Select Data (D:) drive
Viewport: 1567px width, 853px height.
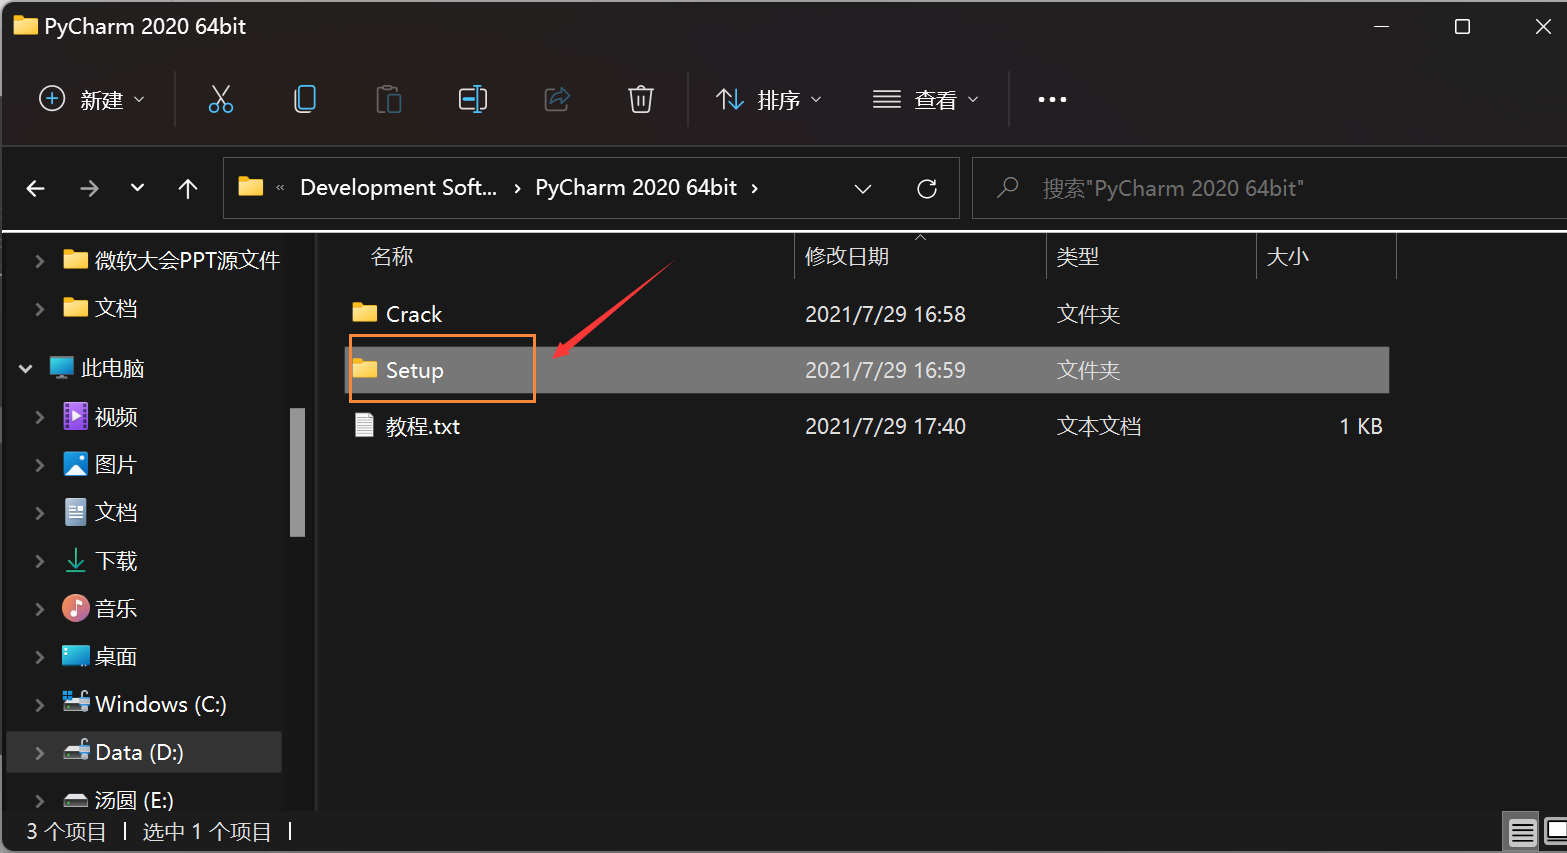pos(139,752)
